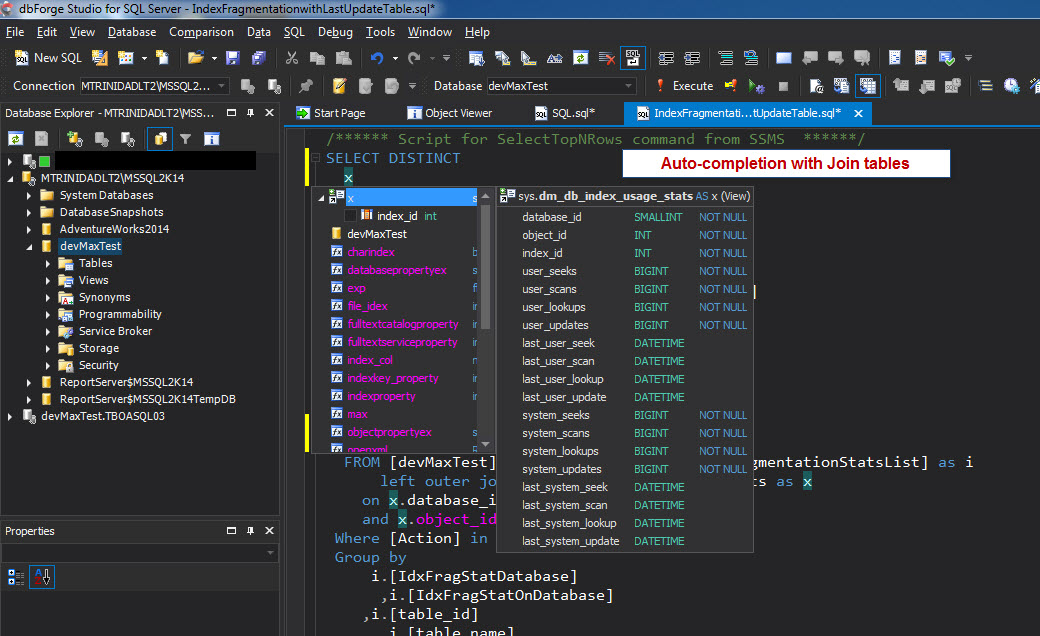The width and height of the screenshot is (1040, 636).
Task: Close the IndexFragmentation SQL tab
Action: (858, 113)
